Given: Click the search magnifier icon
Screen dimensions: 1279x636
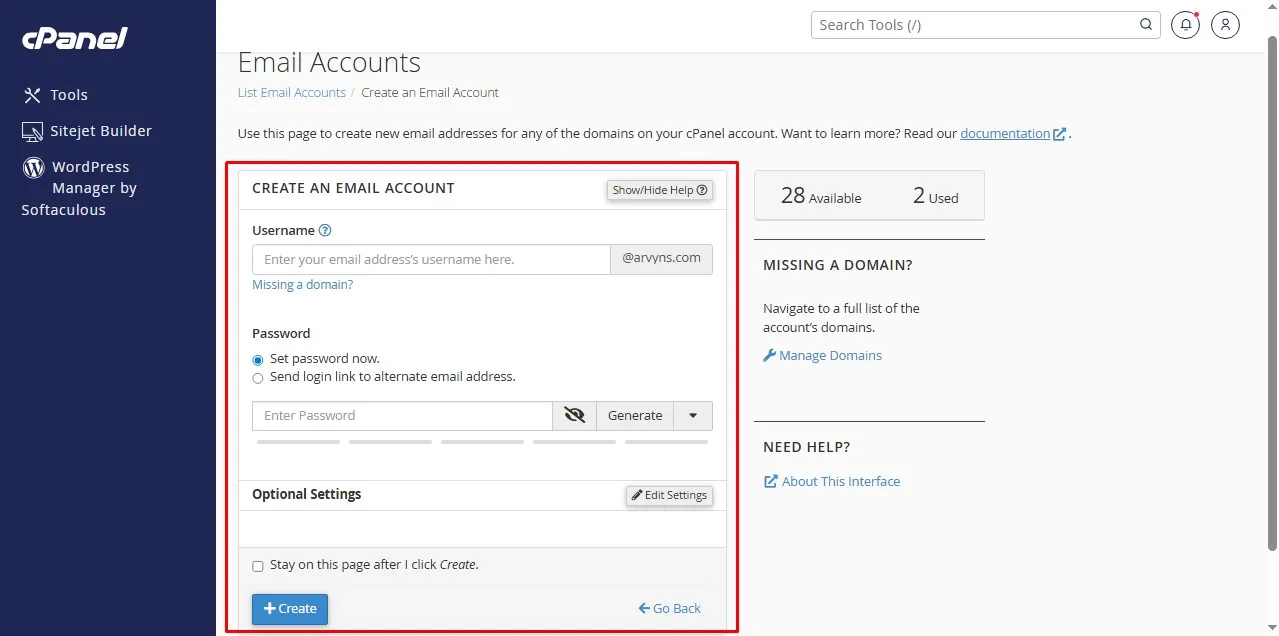Looking at the screenshot, I should 1145,24.
